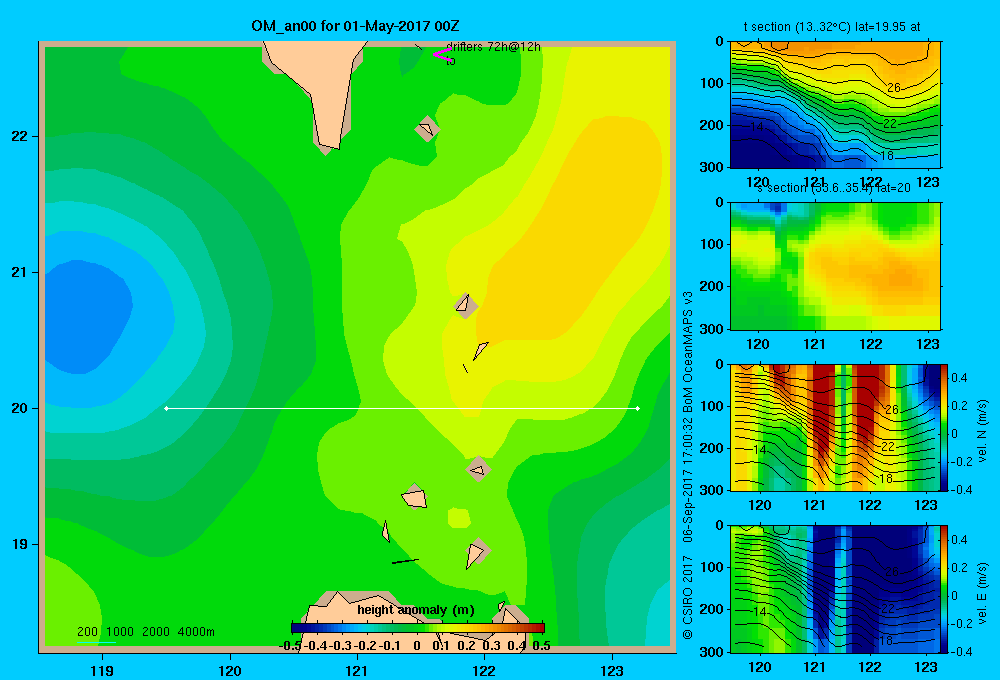Click the "-0.5" tick on the height anomaly color bar
The image size is (1000, 680).
(290, 646)
